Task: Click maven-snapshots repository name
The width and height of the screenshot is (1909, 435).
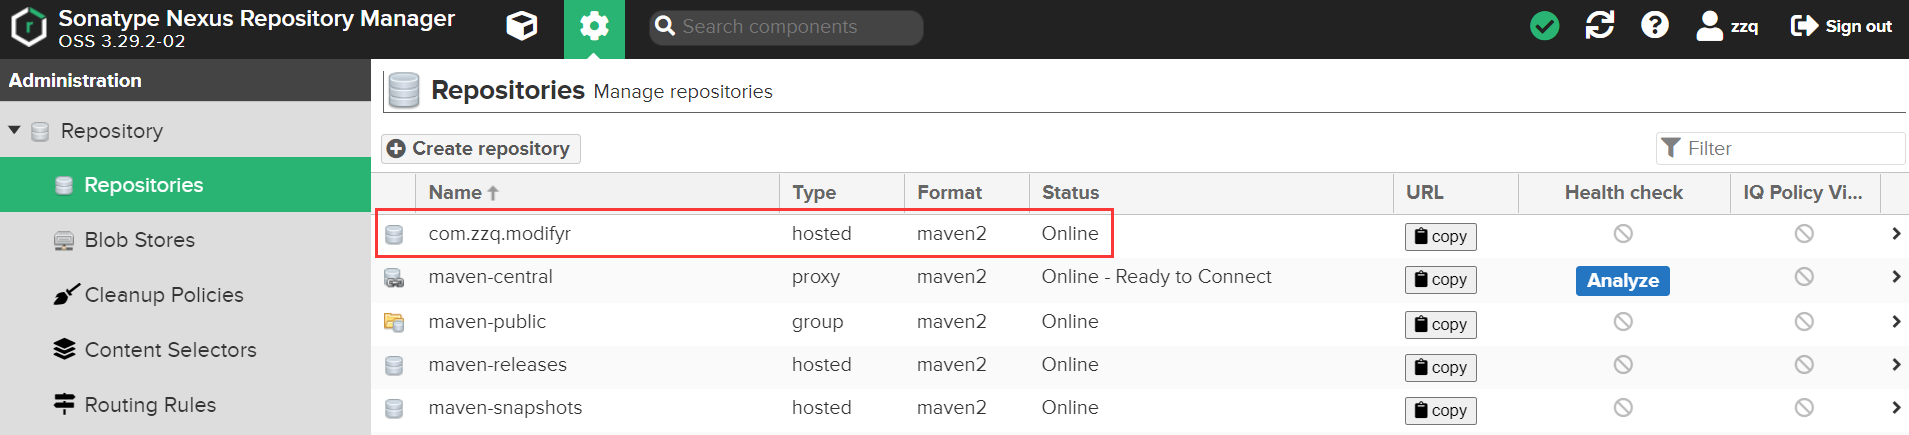Action: click(x=506, y=408)
